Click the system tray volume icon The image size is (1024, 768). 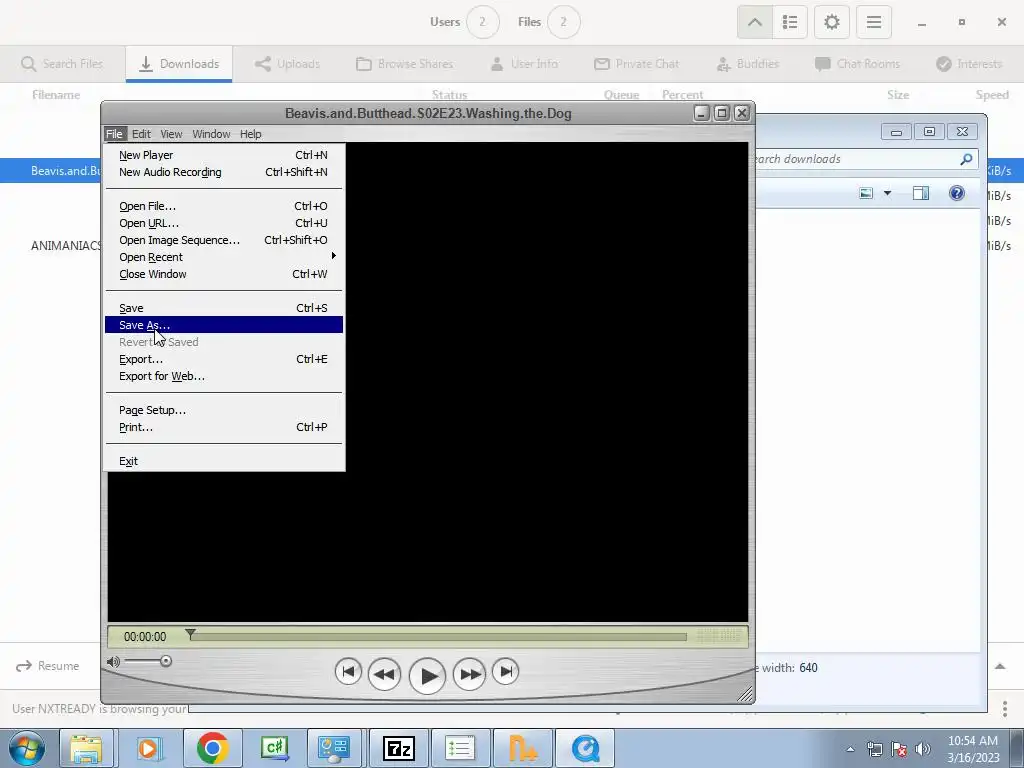[x=923, y=749]
